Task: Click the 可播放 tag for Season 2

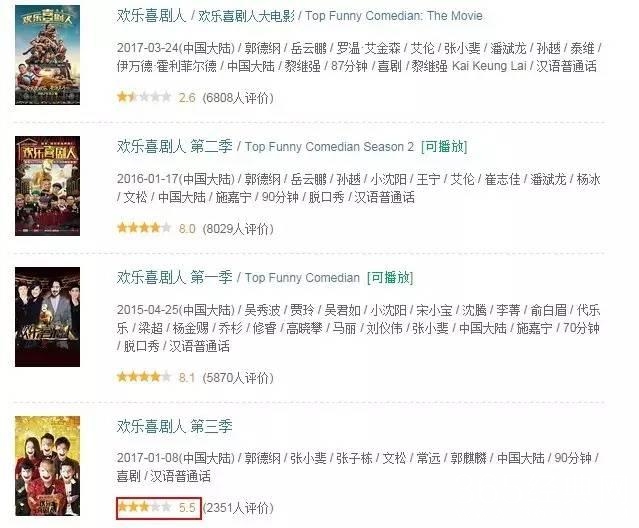Action: pyautogui.click(x=444, y=147)
